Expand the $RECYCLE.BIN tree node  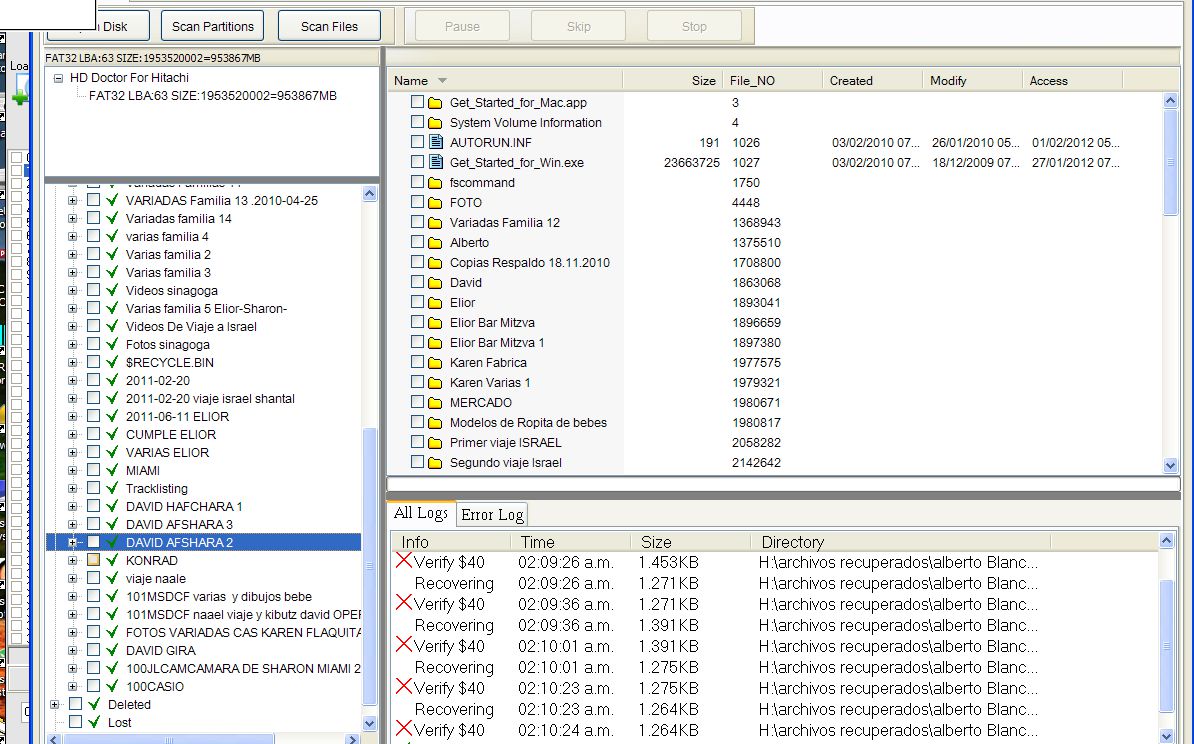[x=72, y=362]
